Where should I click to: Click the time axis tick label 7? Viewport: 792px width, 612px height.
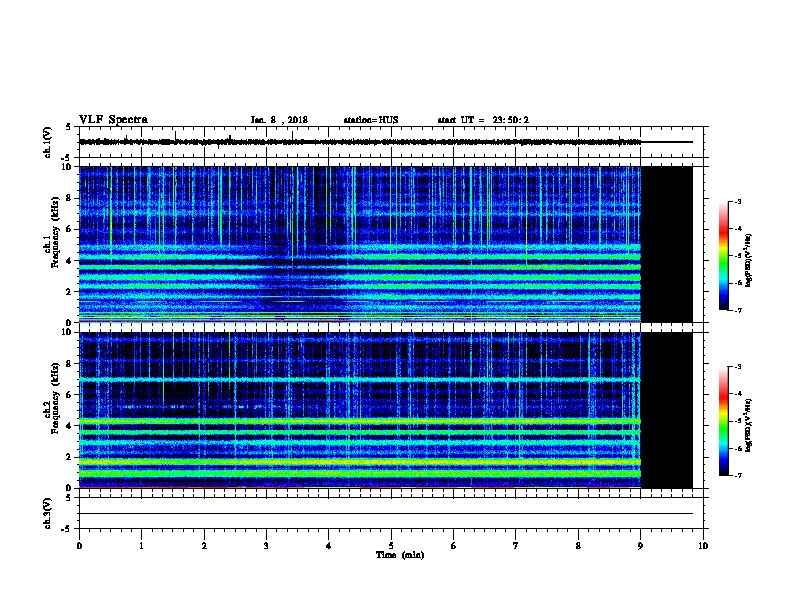[x=516, y=546]
